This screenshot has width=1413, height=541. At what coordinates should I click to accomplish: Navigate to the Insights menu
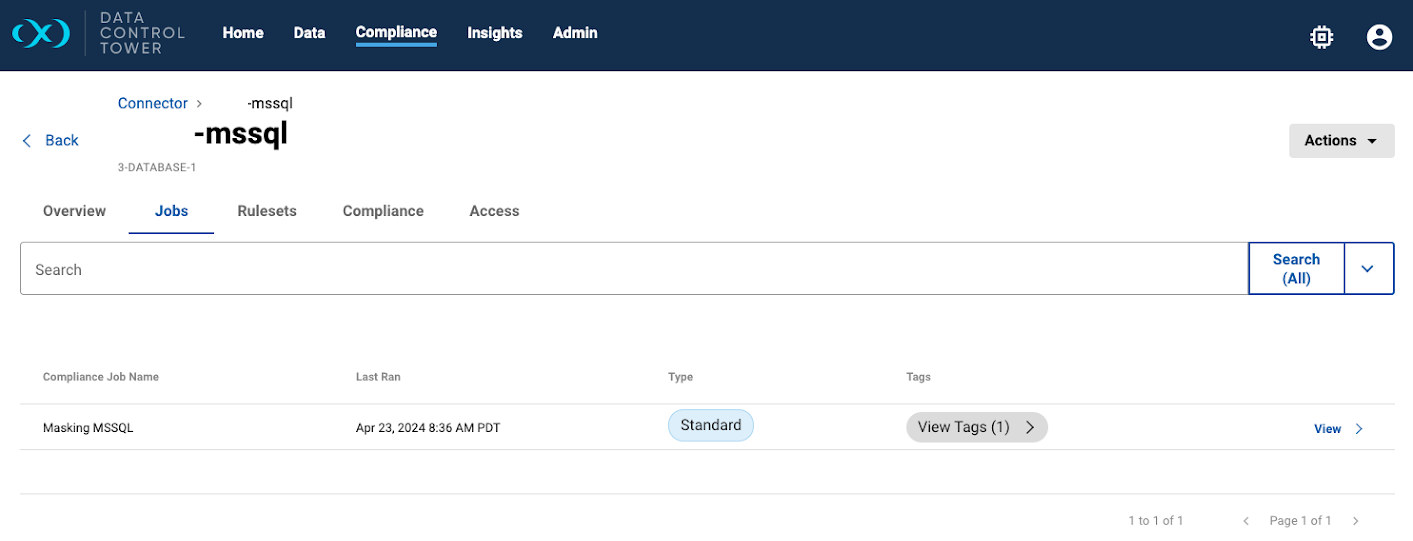point(494,33)
